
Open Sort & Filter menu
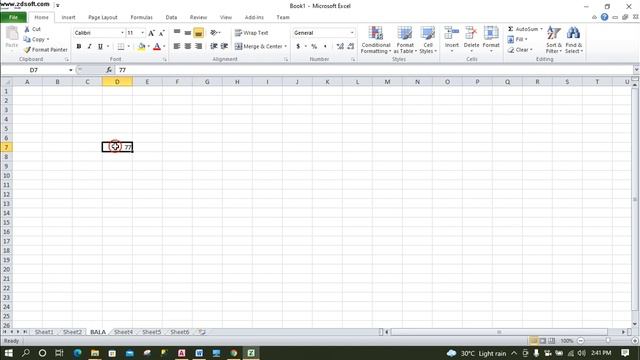click(553, 40)
